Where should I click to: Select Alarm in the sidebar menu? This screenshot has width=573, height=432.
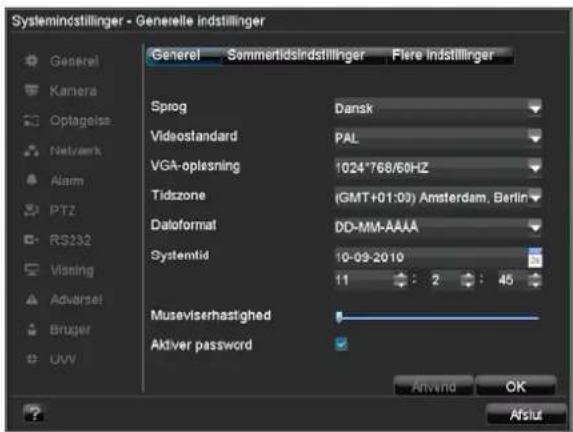point(67,181)
